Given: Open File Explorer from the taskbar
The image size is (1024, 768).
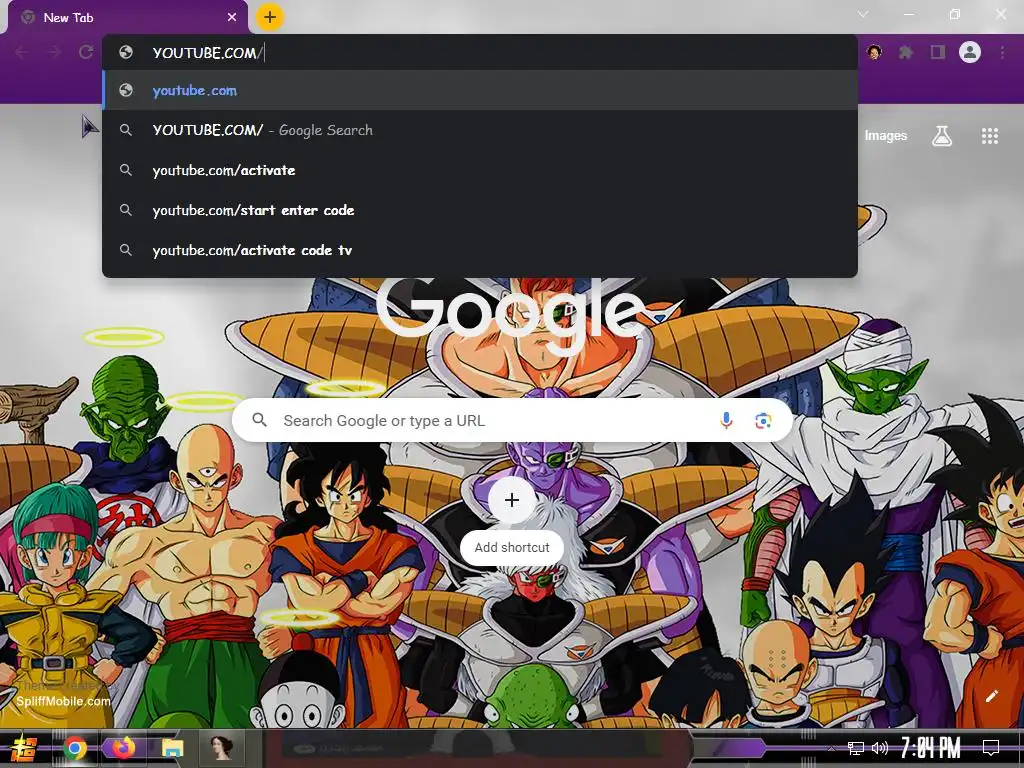Looking at the screenshot, I should pos(172,748).
